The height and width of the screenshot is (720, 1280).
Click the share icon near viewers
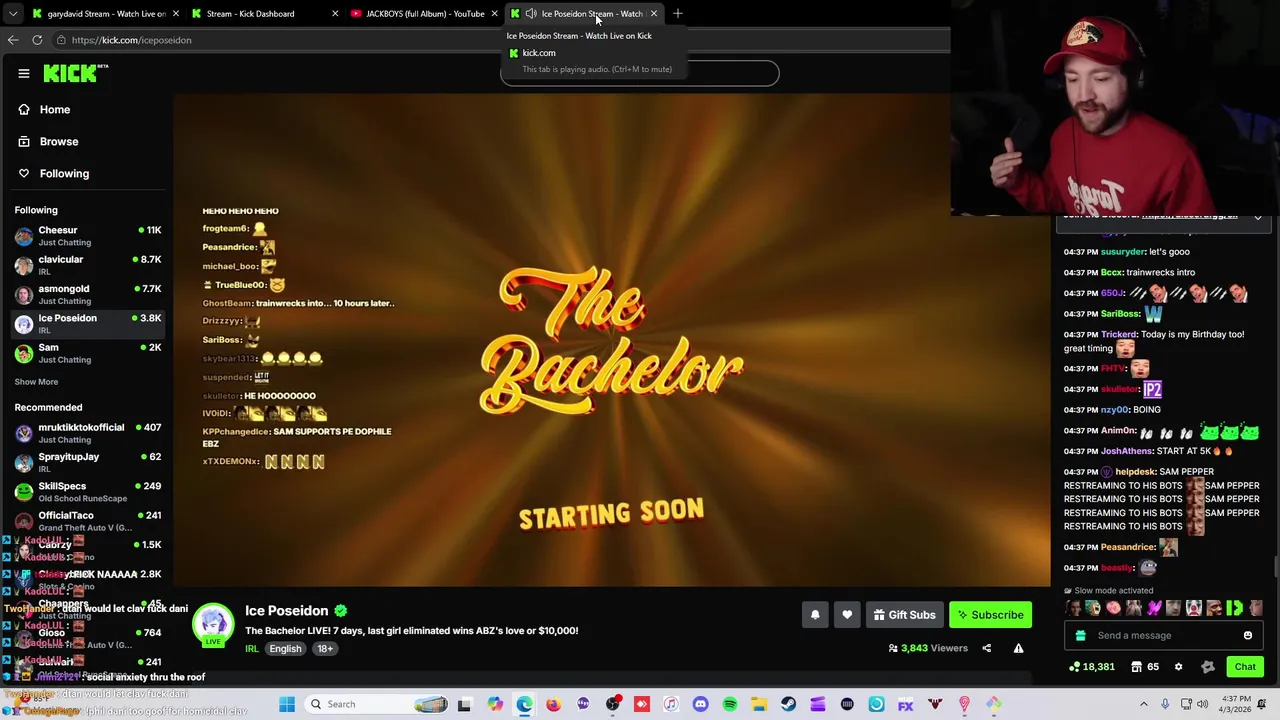[x=986, y=648]
